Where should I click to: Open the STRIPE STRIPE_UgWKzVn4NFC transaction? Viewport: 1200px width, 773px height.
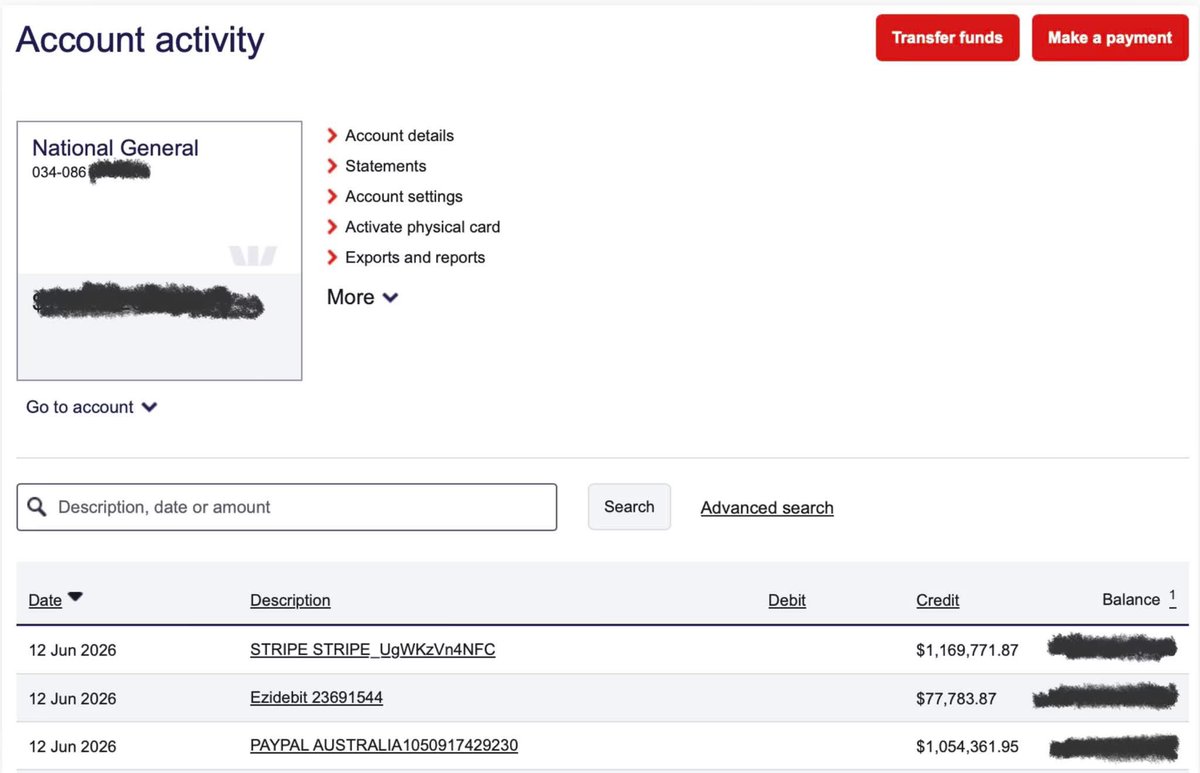373,650
